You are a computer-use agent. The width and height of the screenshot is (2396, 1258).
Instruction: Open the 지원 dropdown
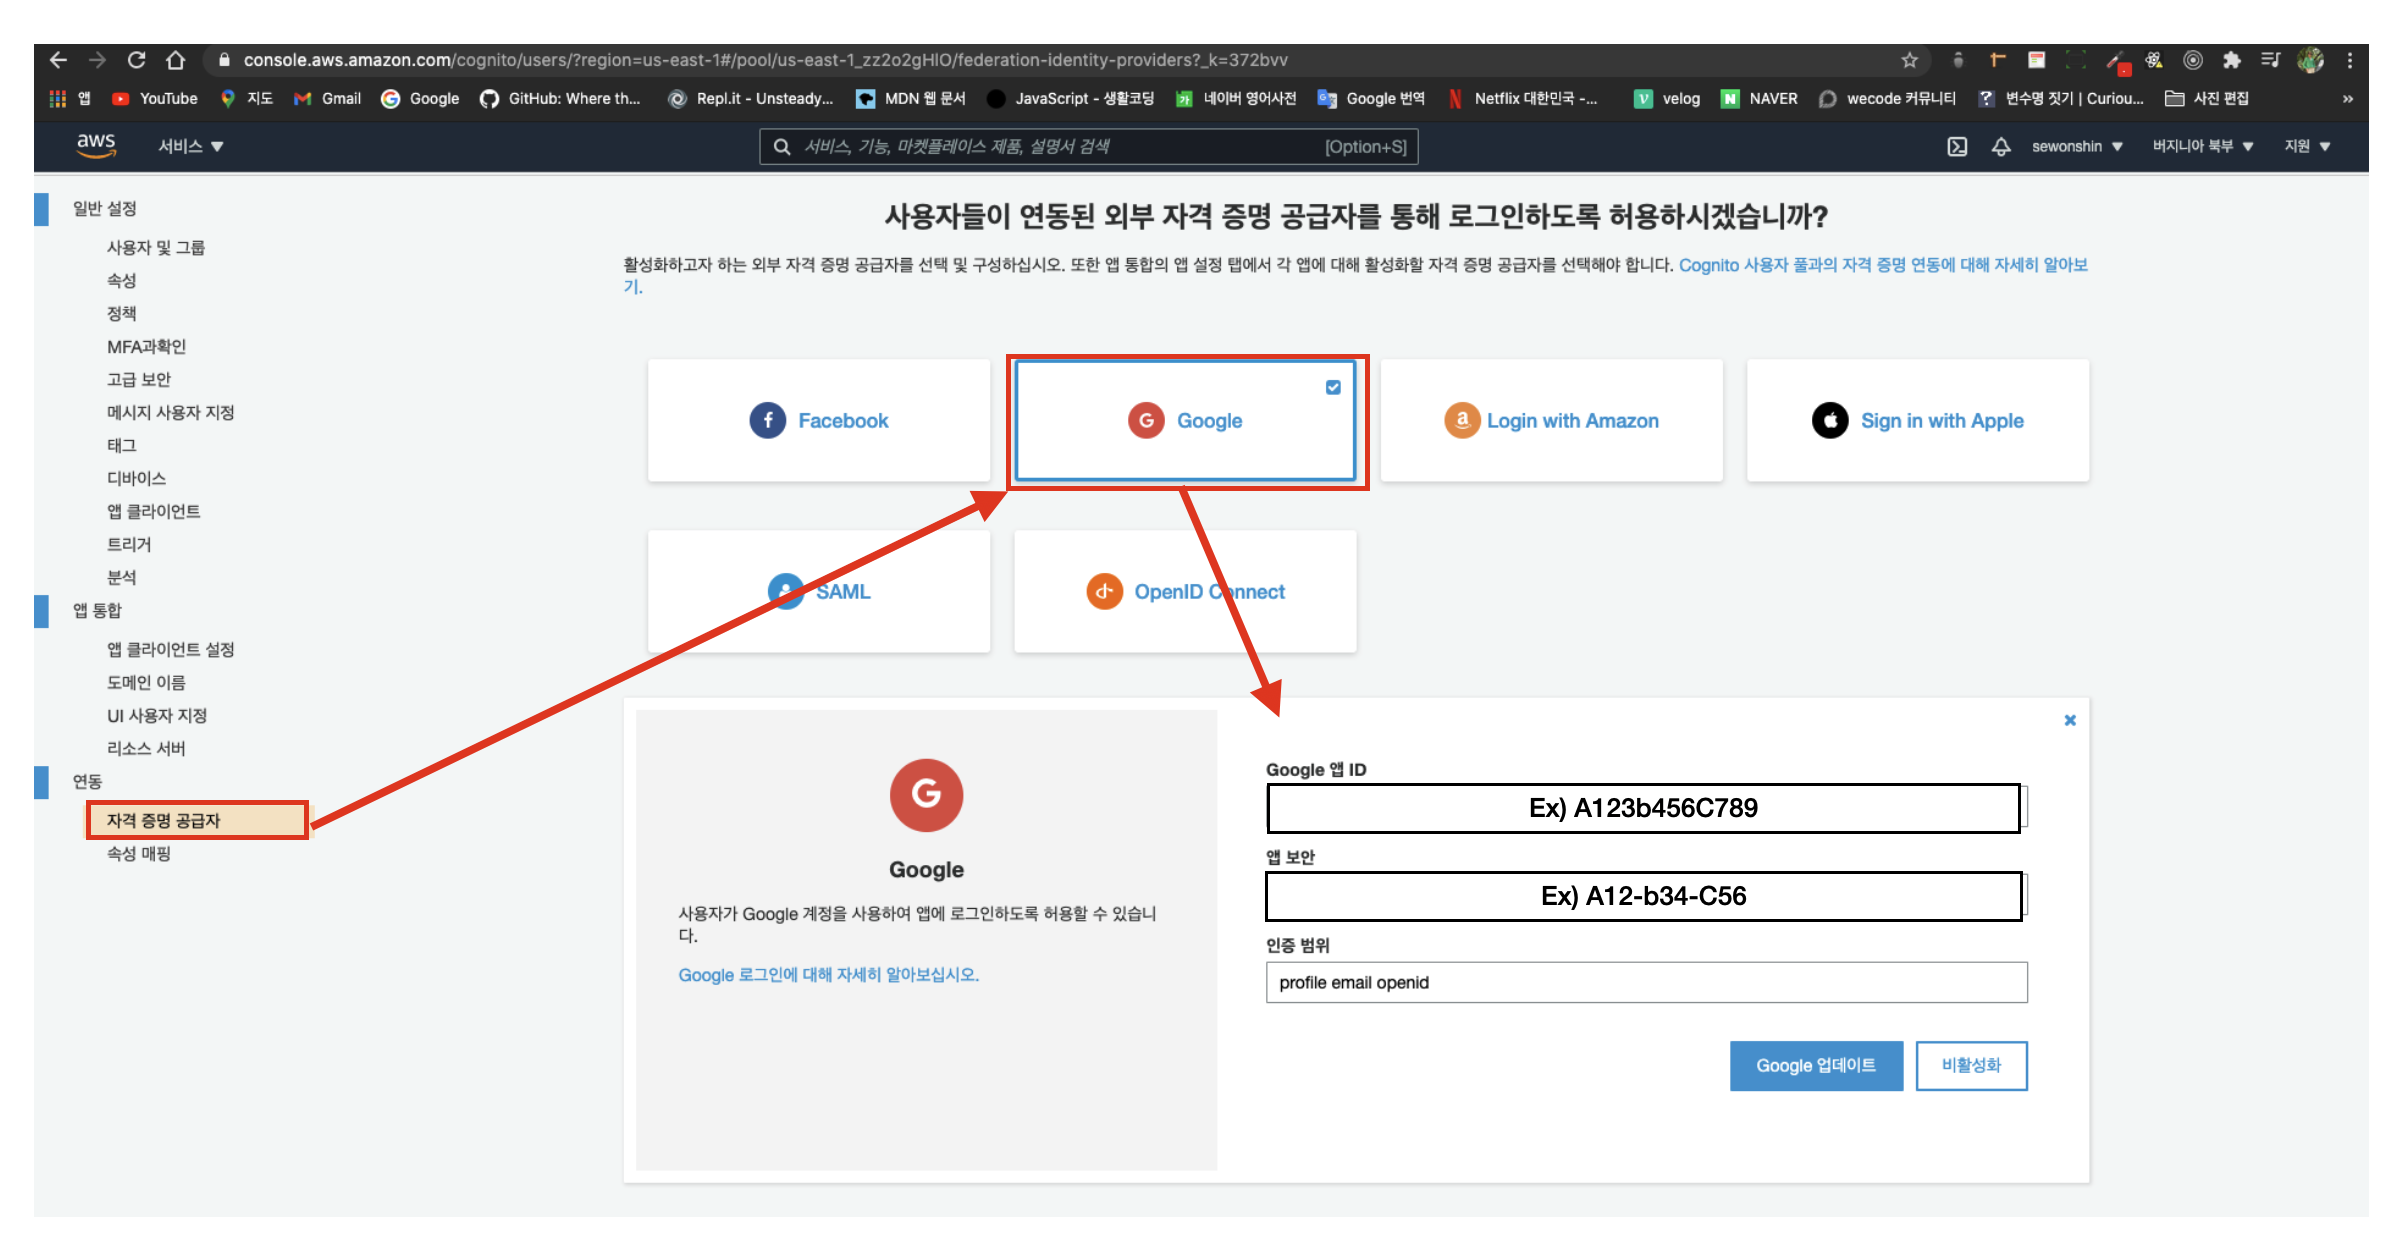(2307, 146)
